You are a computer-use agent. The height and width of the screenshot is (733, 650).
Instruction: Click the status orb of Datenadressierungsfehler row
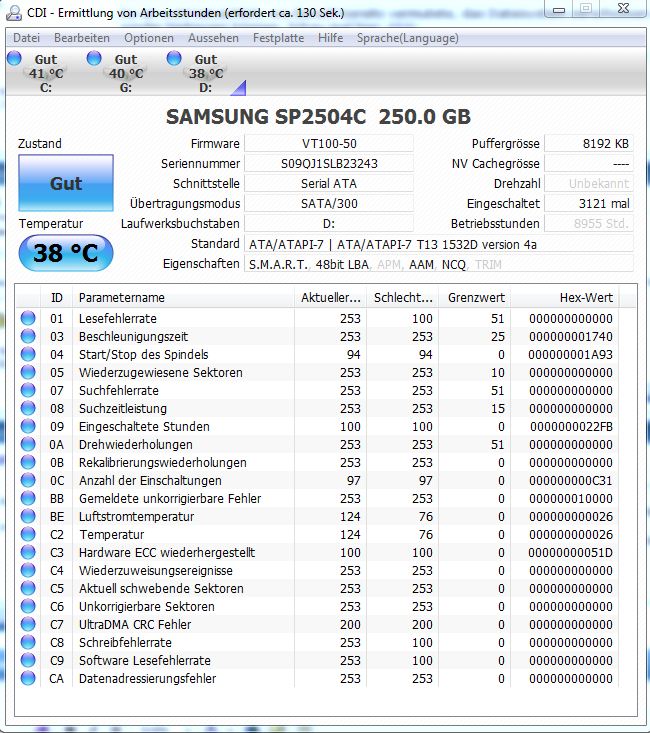tap(28, 678)
